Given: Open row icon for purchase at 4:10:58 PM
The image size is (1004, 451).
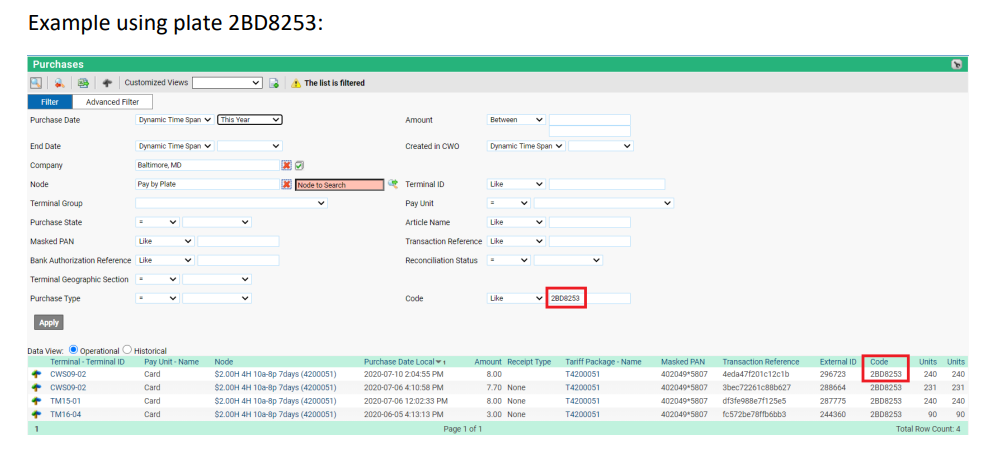Looking at the screenshot, I should (37, 388).
